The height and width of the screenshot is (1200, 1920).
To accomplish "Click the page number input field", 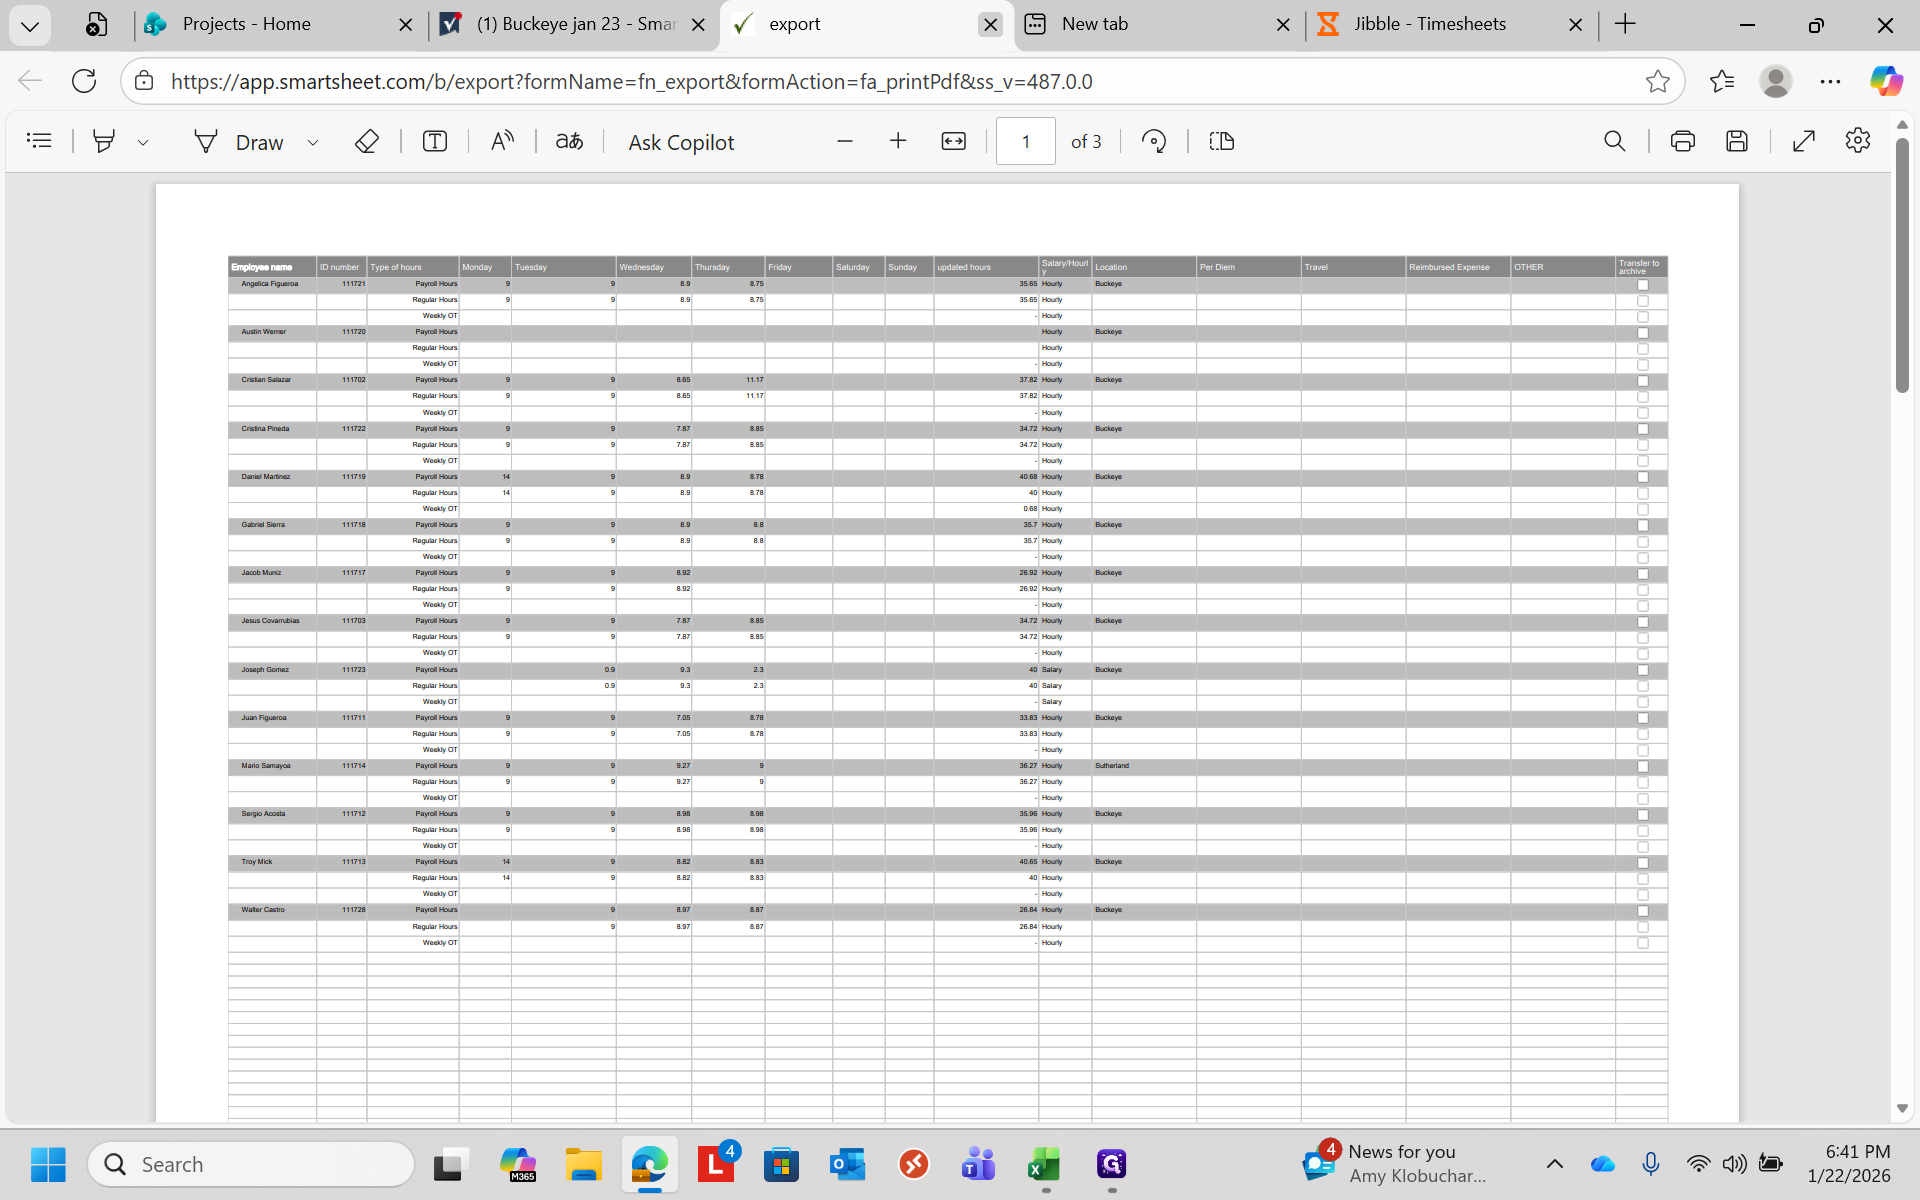I will pos(1025,141).
